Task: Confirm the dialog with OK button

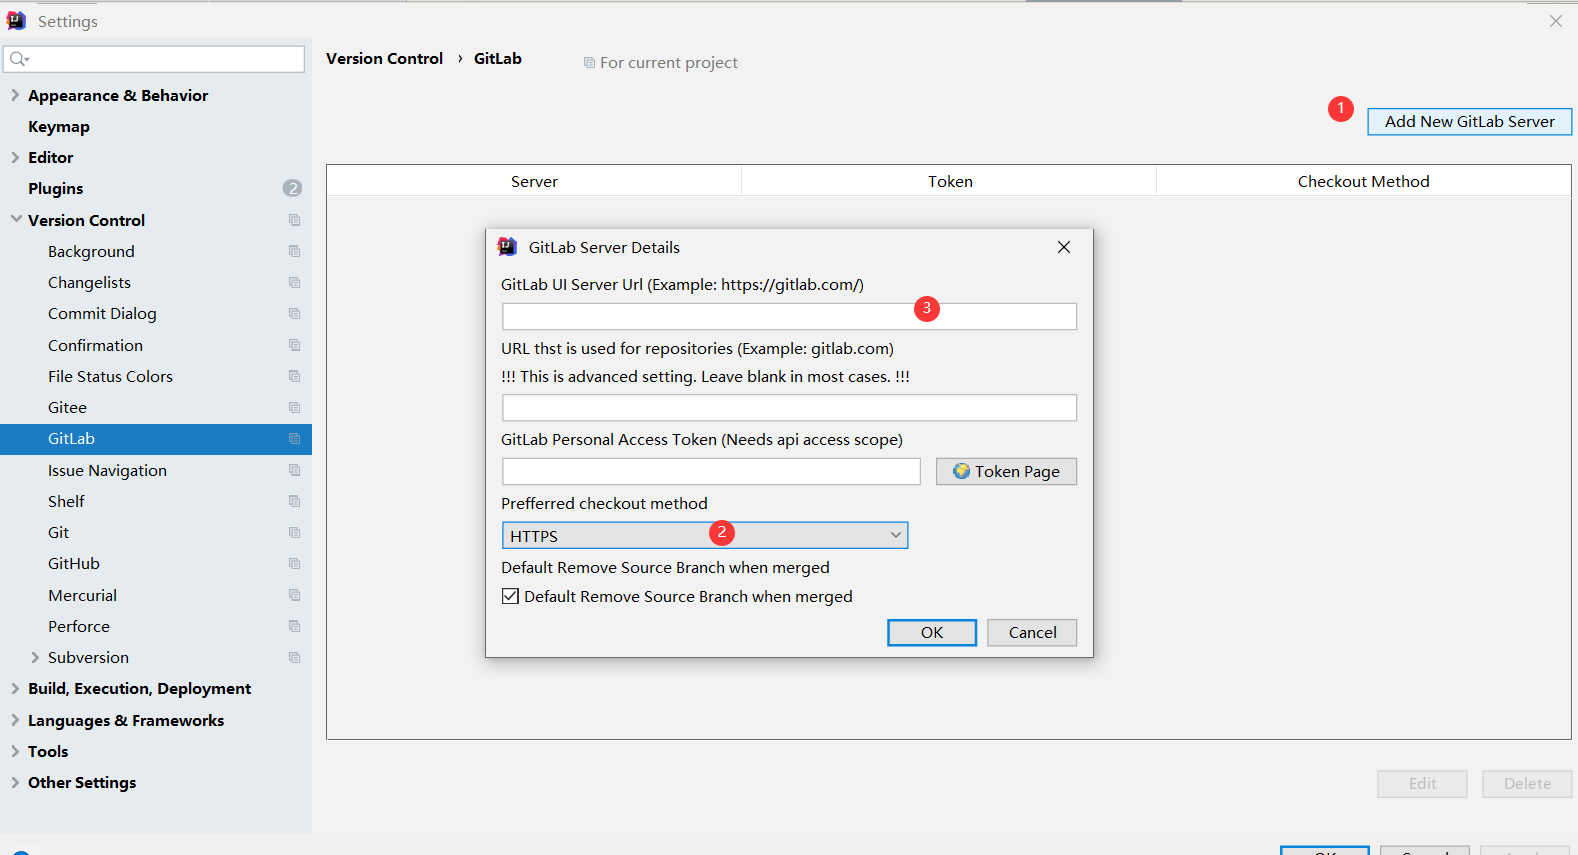Action: pos(932,633)
